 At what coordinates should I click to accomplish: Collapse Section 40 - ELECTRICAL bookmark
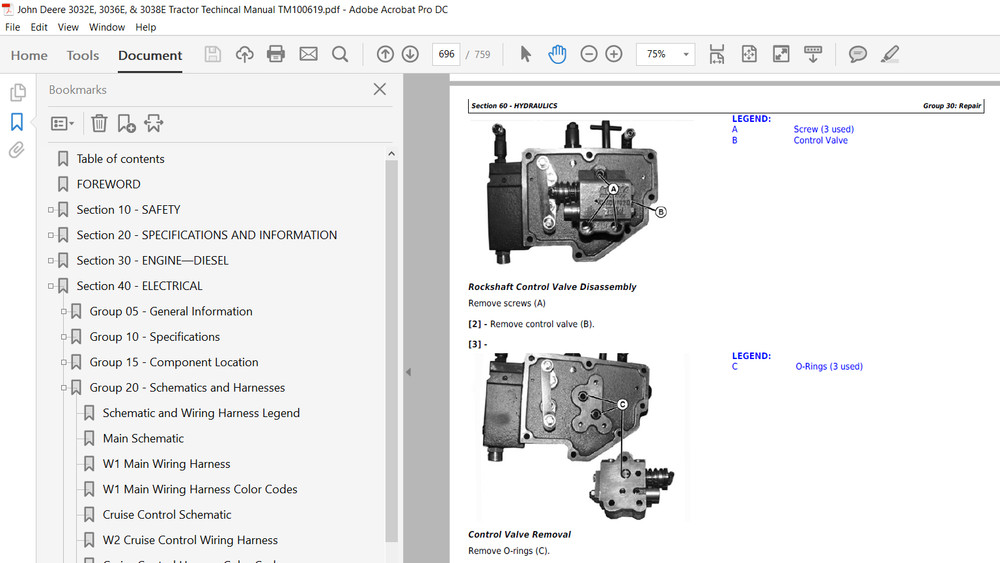click(51, 286)
